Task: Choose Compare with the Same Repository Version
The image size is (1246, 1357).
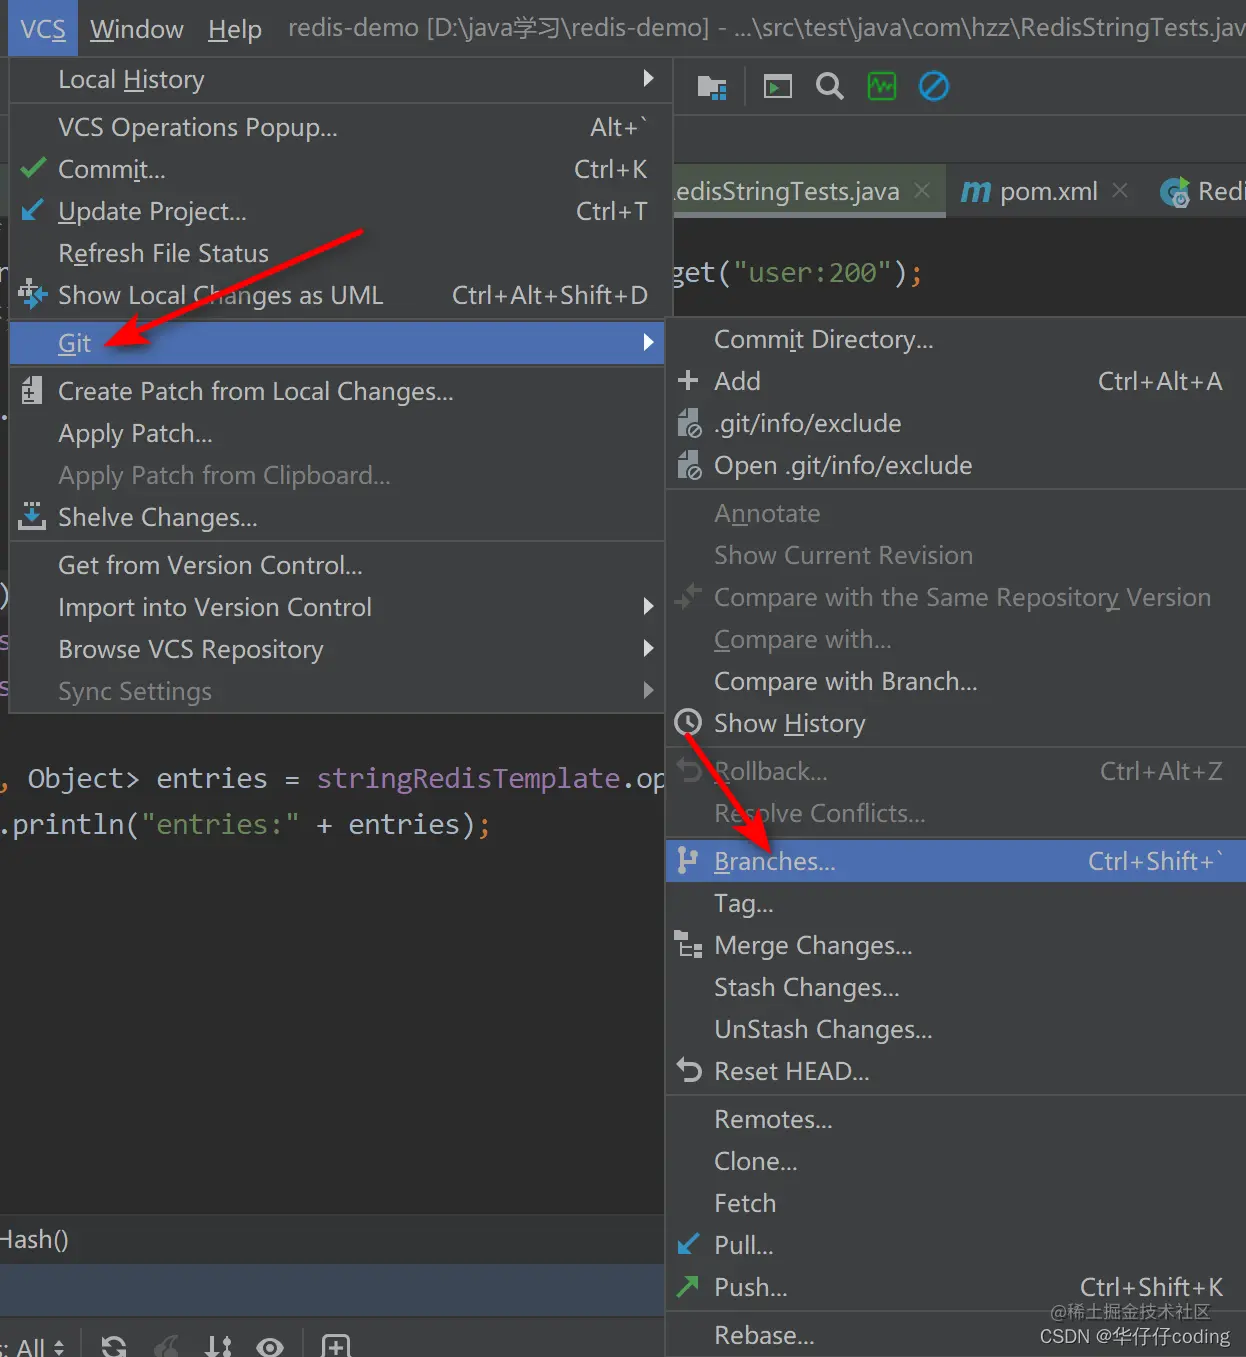Action: tap(956, 597)
